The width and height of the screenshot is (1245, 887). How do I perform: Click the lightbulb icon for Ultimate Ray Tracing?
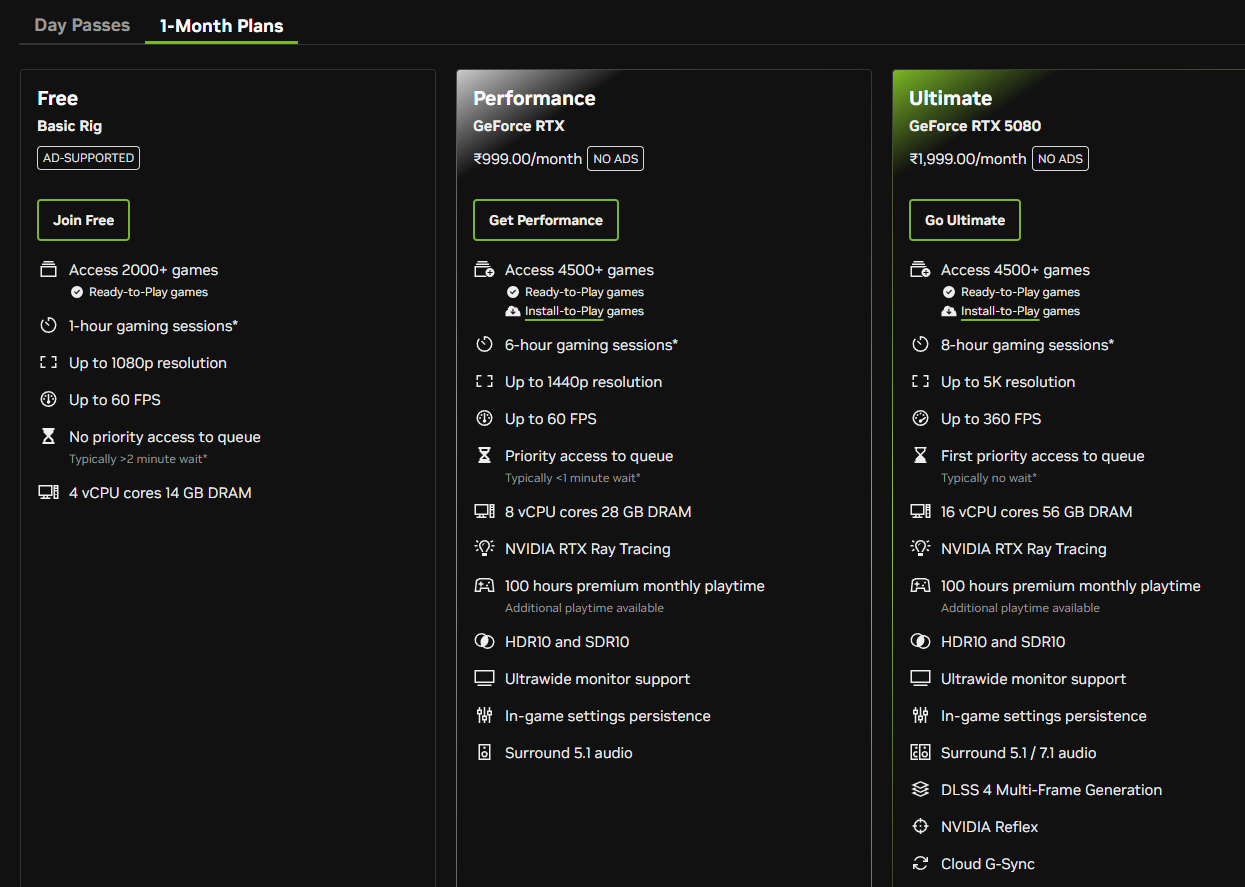[x=920, y=548]
